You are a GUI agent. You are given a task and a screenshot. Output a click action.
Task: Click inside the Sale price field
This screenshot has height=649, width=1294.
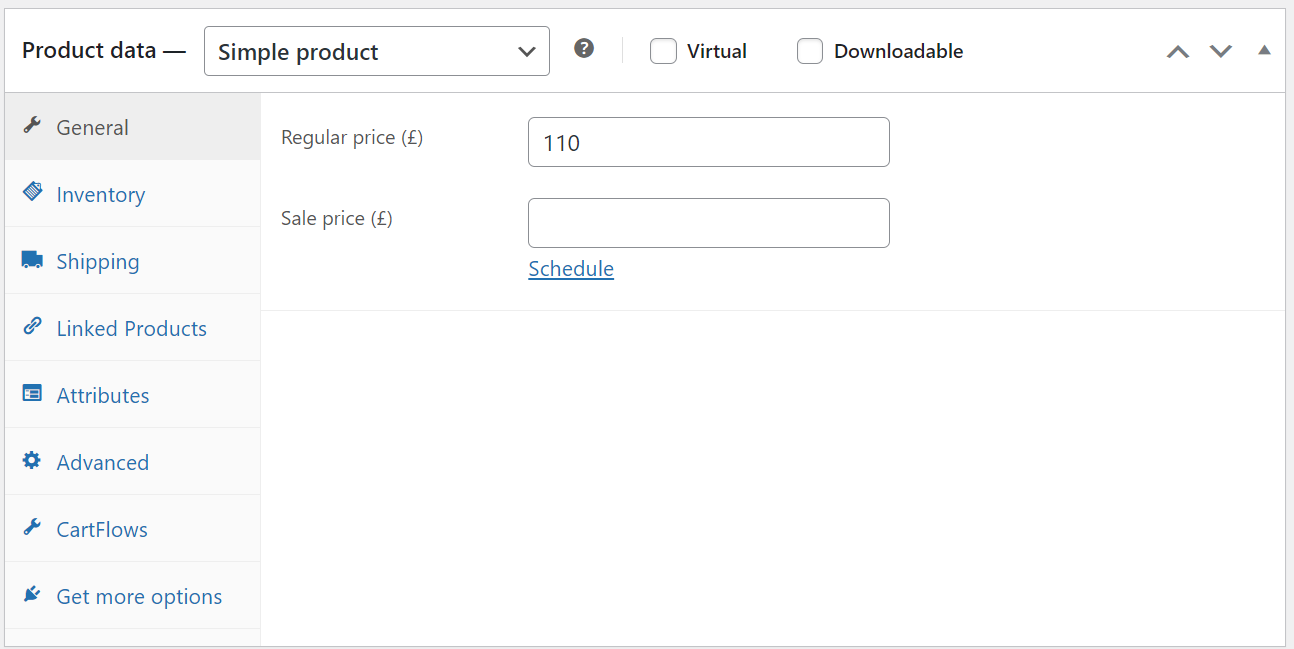(x=708, y=222)
